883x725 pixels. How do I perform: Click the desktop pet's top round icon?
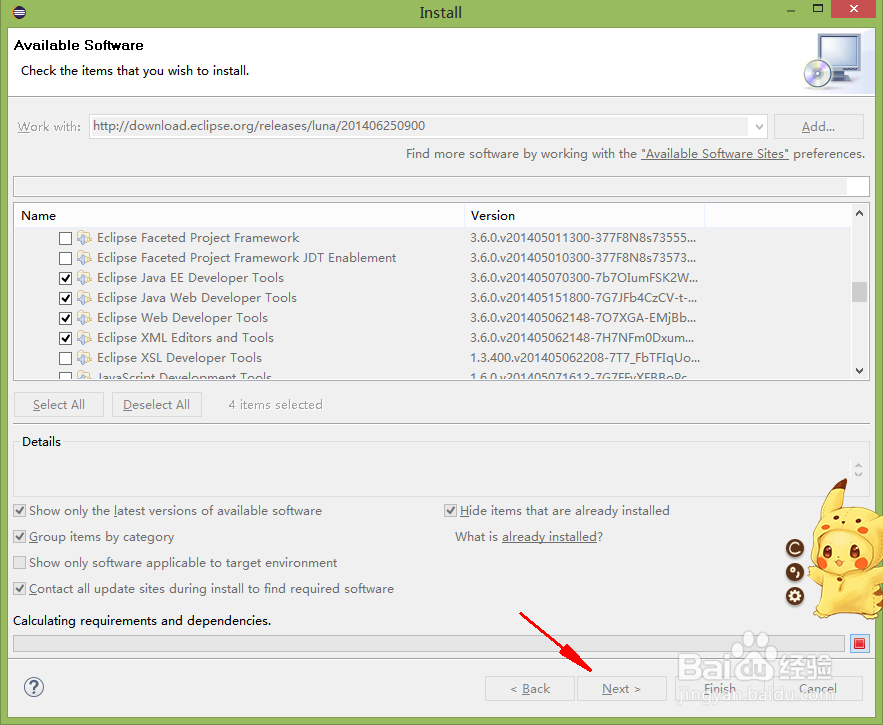pyautogui.click(x=795, y=548)
